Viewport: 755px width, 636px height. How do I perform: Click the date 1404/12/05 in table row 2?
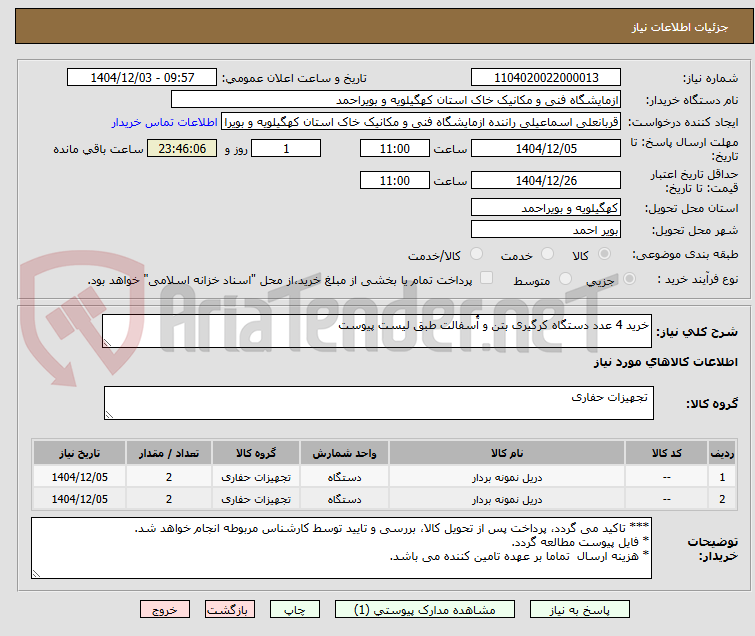(x=79, y=499)
